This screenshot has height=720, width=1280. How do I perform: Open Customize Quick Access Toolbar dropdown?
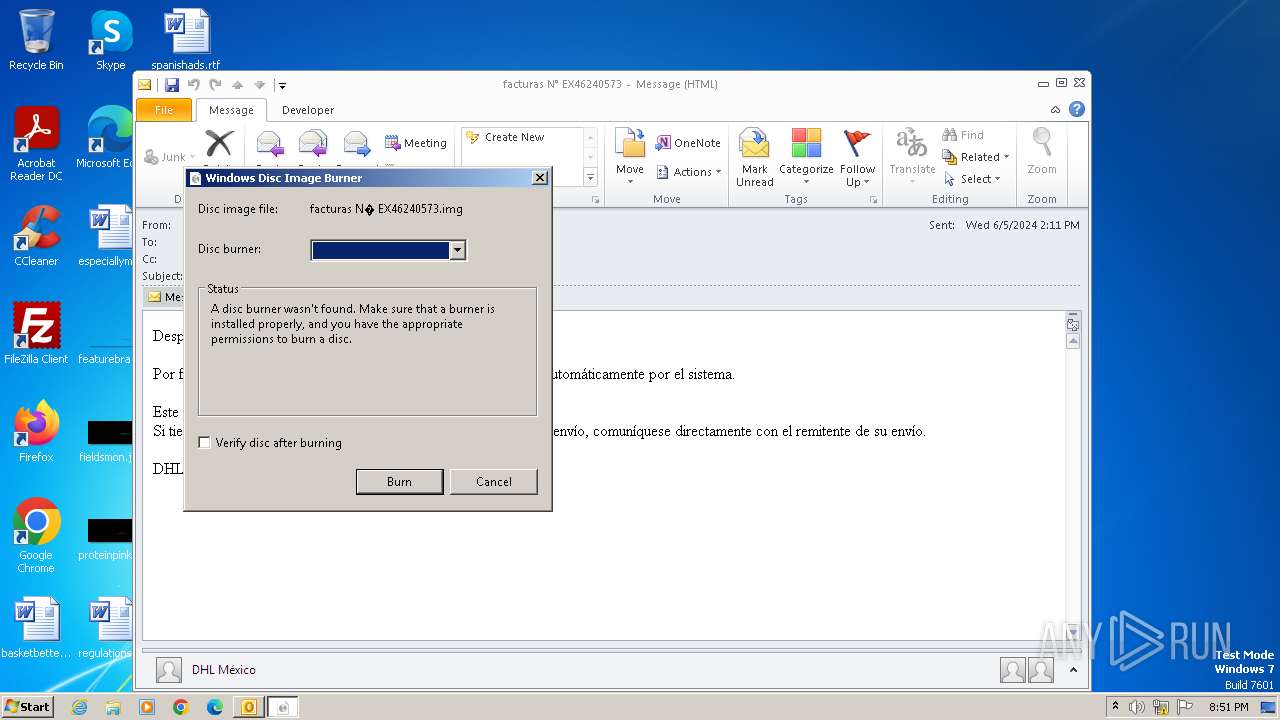(282, 86)
